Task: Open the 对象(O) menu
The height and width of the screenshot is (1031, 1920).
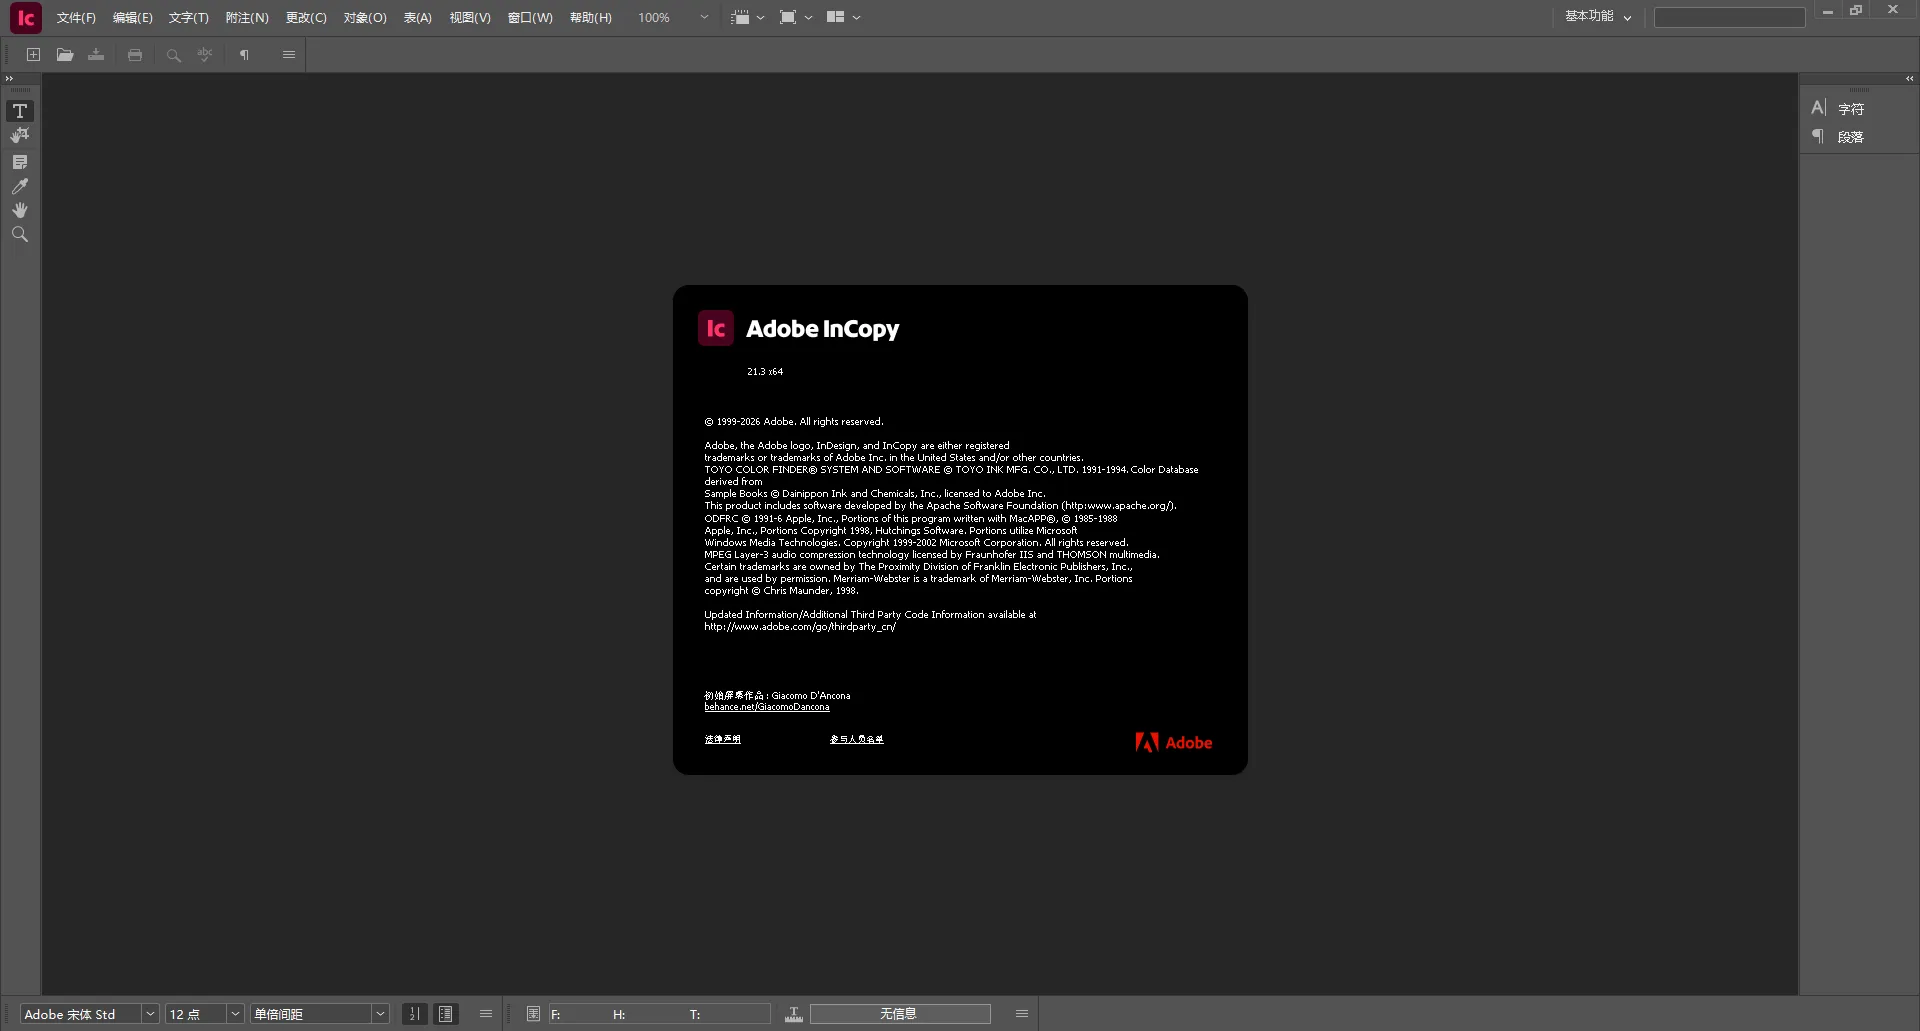Action: 365,18
